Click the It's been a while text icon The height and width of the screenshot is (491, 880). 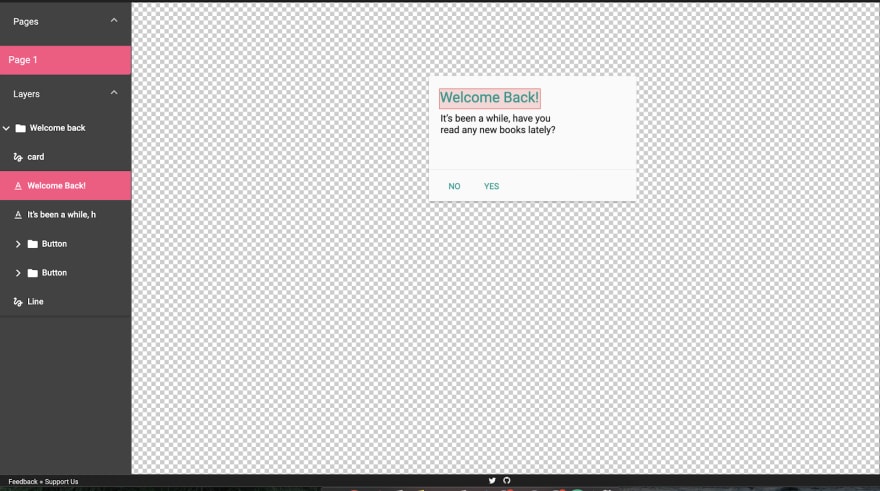click(18, 215)
